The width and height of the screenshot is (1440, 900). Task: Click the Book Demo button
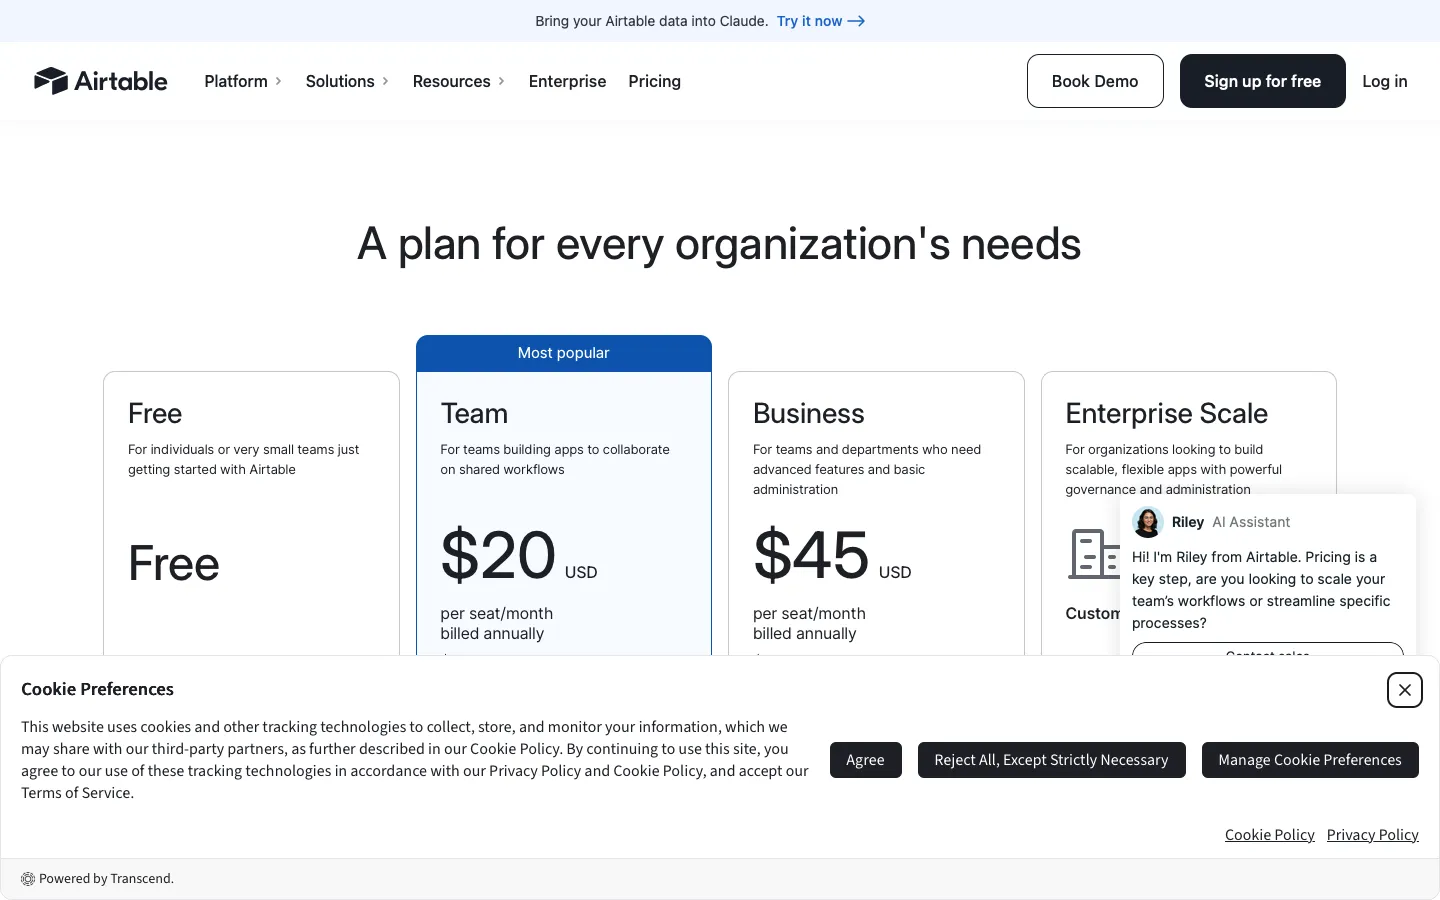tap(1095, 81)
